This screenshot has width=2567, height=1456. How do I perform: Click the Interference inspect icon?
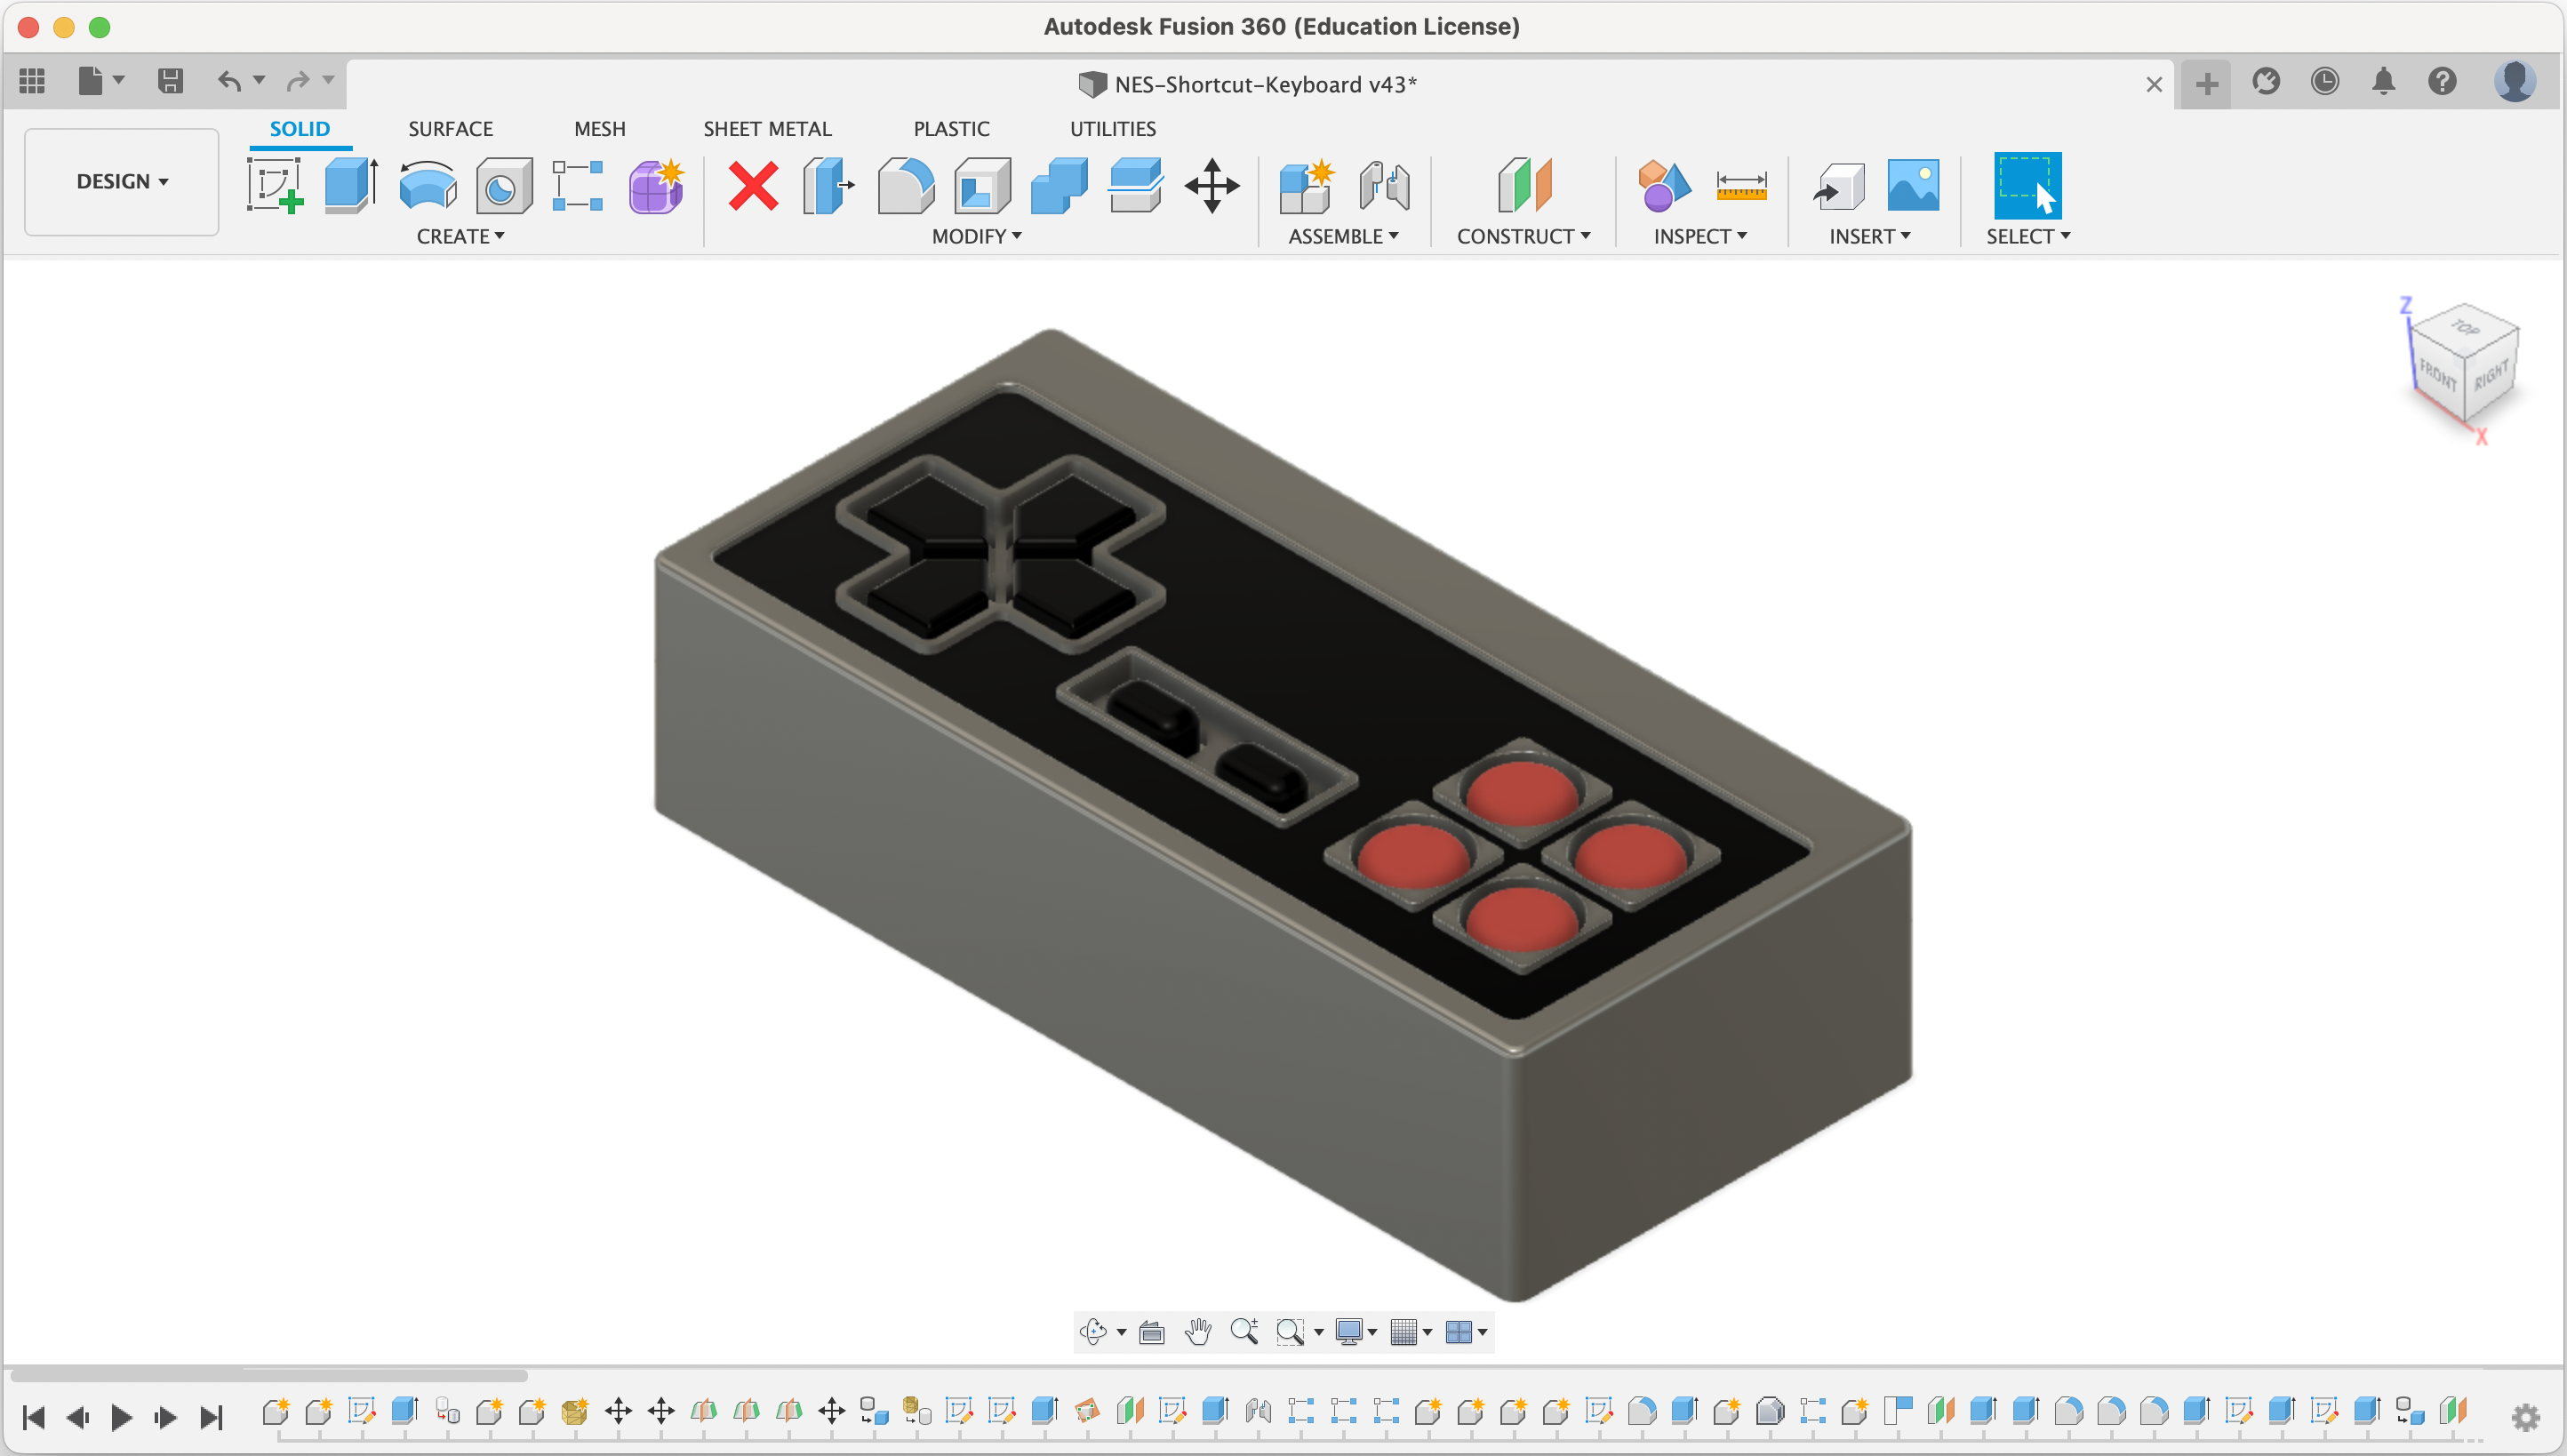(x=1663, y=185)
